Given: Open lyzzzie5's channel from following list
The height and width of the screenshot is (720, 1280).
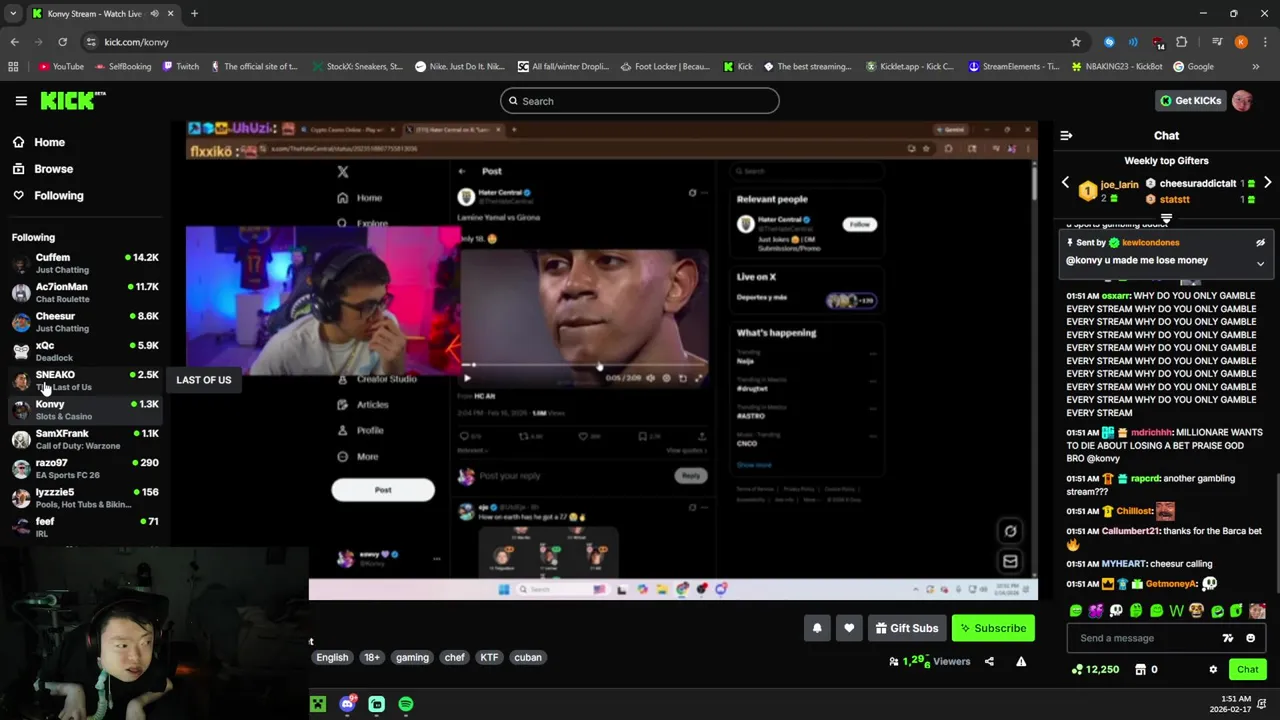Looking at the screenshot, I should coord(85,498).
